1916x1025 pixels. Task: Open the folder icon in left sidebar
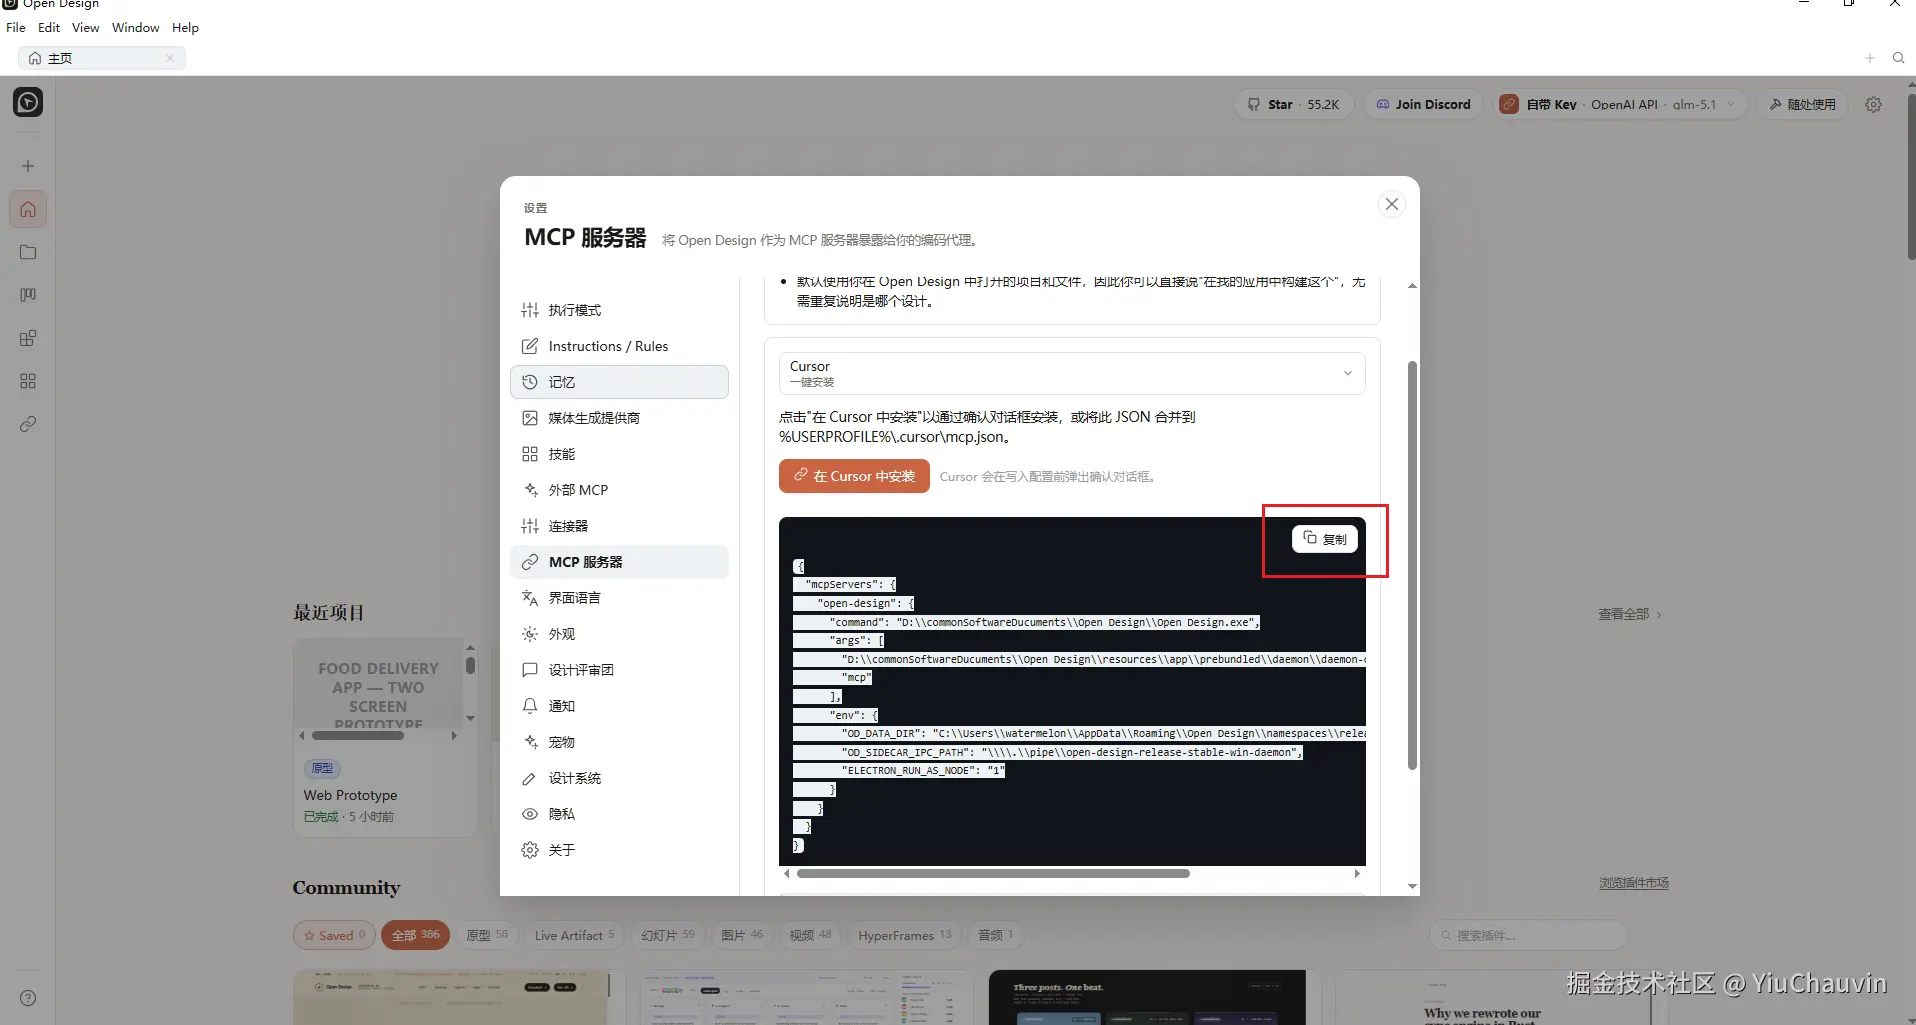pyautogui.click(x=28, y=252)
